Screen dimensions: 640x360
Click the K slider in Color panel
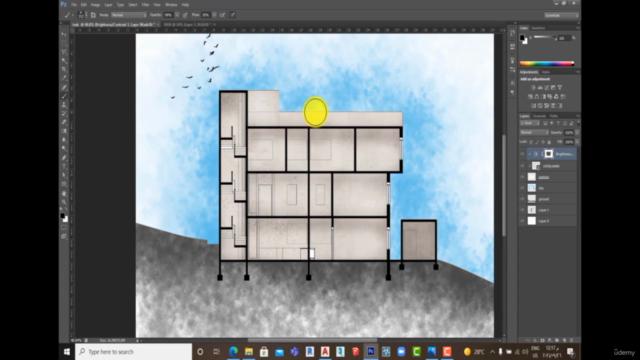click(x=545, y=38)
